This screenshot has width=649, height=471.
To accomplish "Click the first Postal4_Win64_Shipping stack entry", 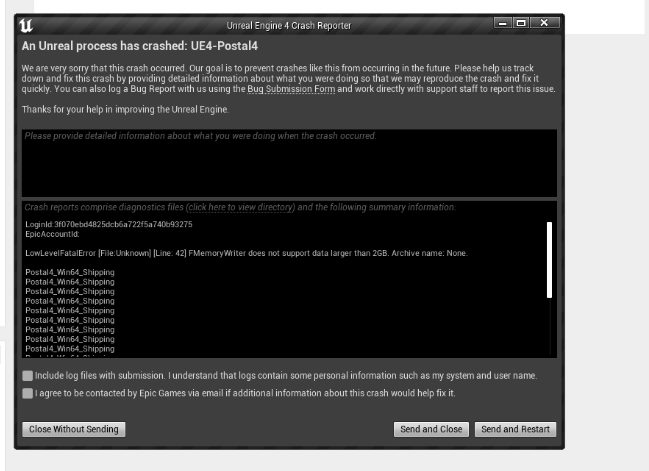I will pyautogui.click(x=70, y=272).
